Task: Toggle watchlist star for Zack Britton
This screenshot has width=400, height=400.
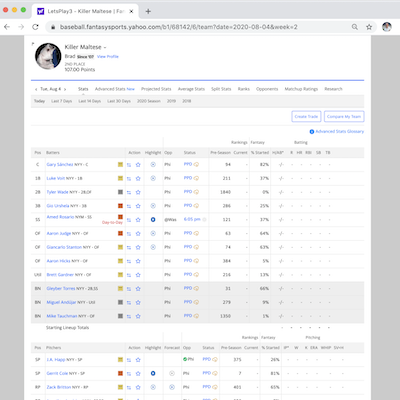Action: 138,387
